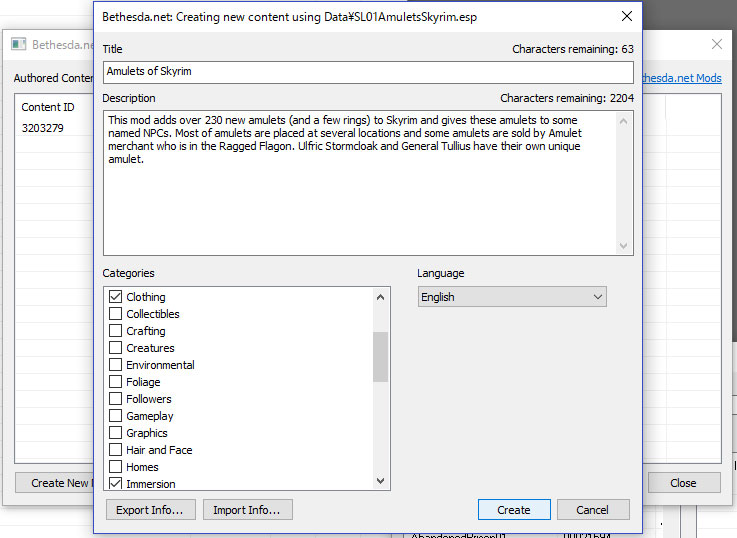Open the Language dropdown showing English
Viewport: 737px width, 538px height.
pyautogui.click(x=512, y=297)
